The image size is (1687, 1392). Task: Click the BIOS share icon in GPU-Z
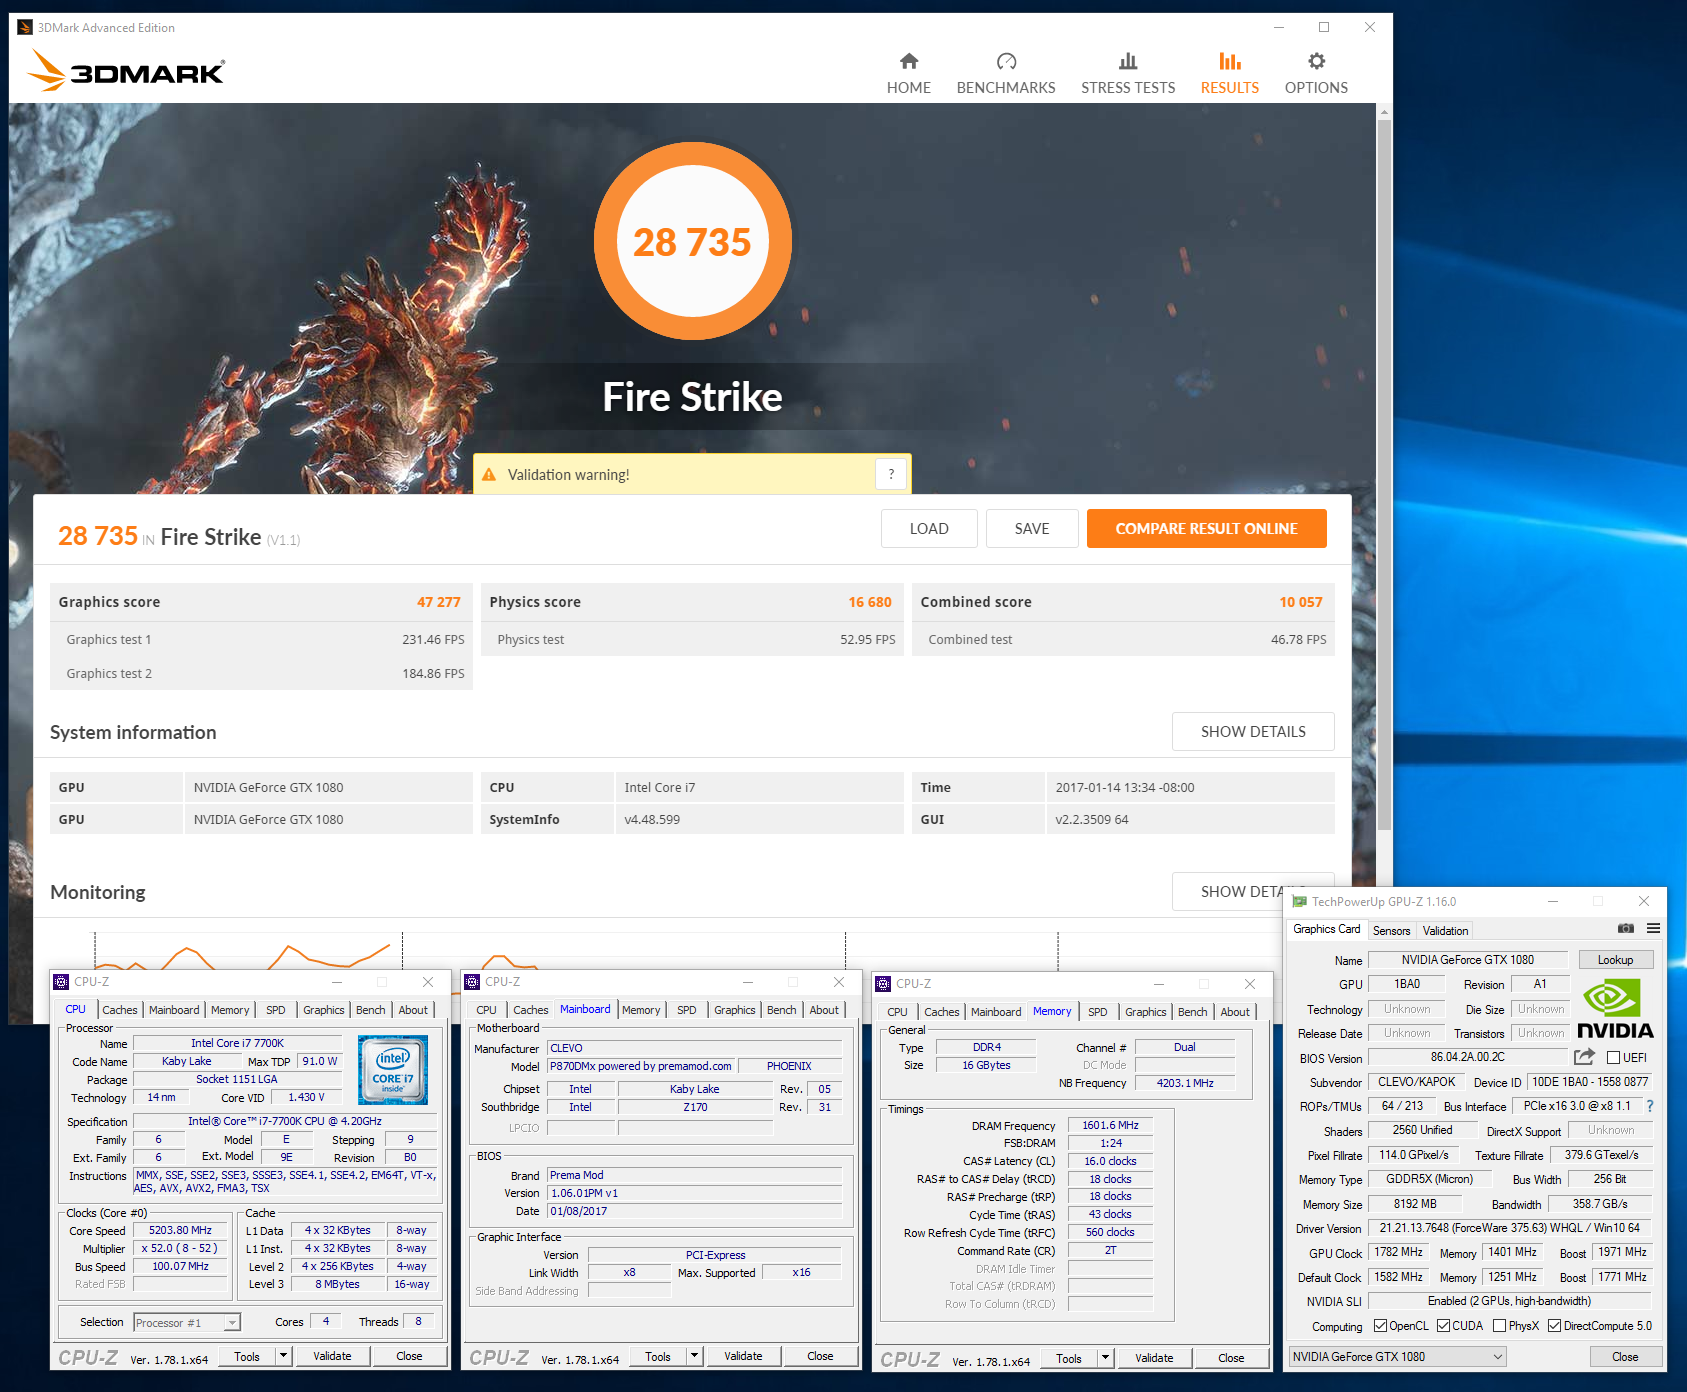[1584, 1057]
